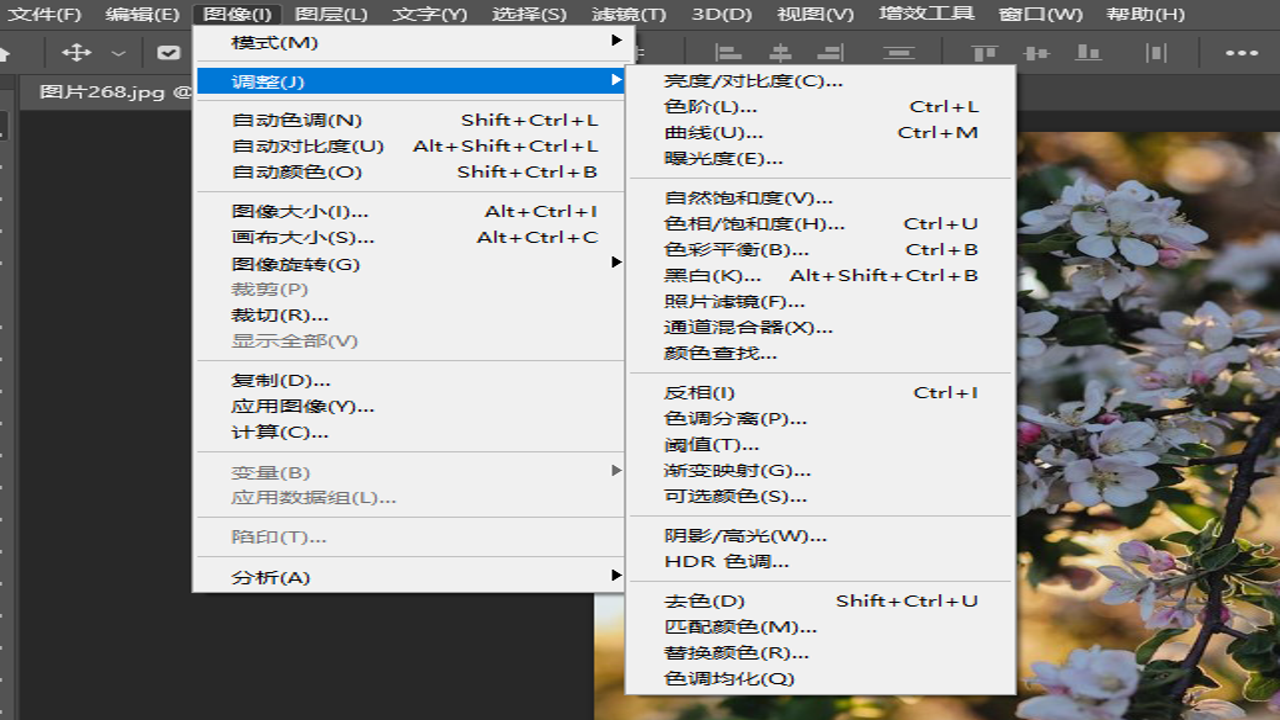Open the 窗口(W) menu

pyautogui.click(x=1040, y=14)
